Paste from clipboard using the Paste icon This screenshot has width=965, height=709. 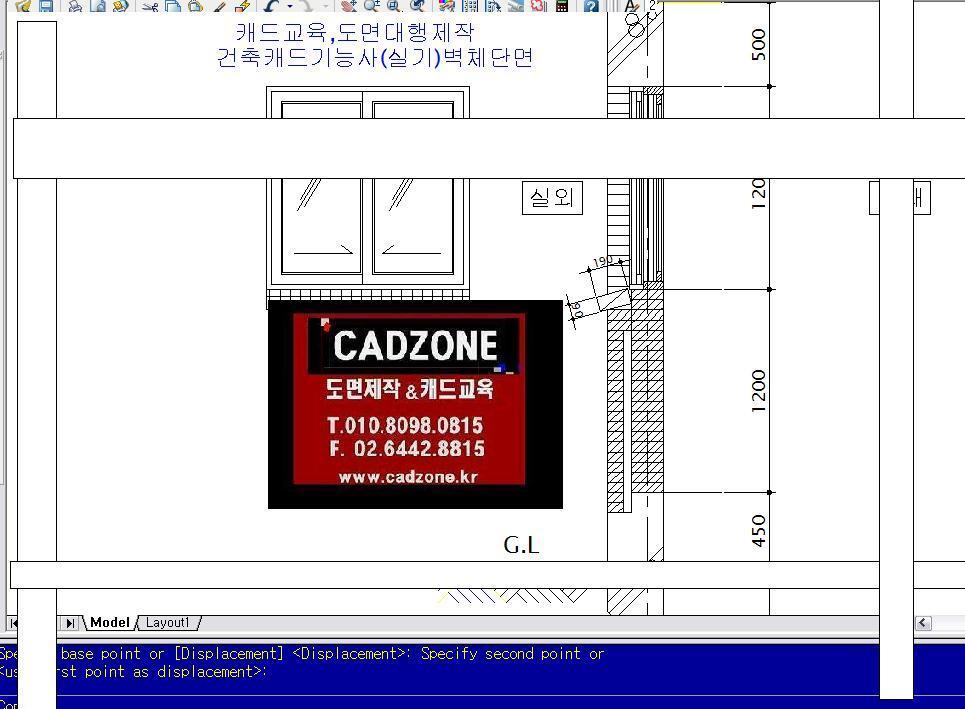(x=195, y=6)
